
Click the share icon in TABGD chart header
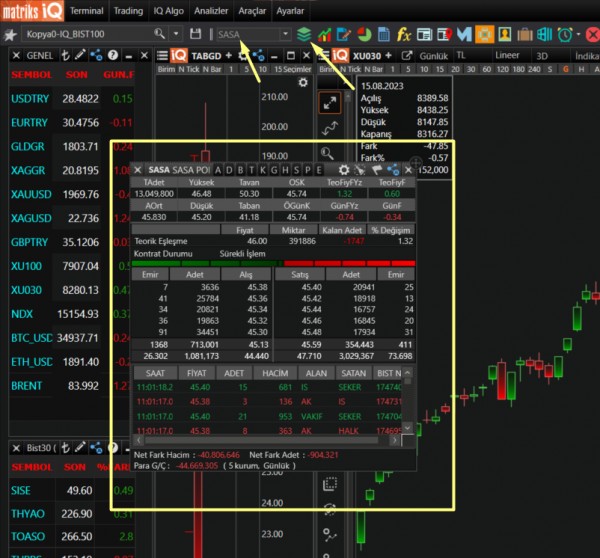pos(259,56)
